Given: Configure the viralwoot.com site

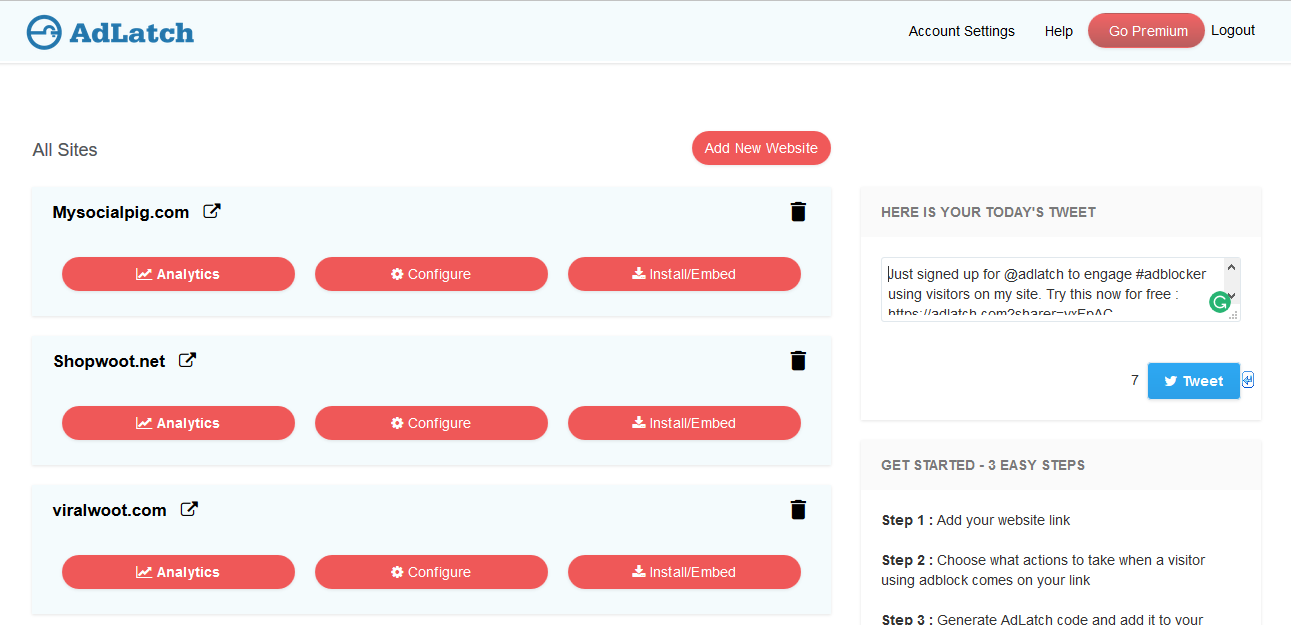Looking at the screenshot, I should coord(431,572).
